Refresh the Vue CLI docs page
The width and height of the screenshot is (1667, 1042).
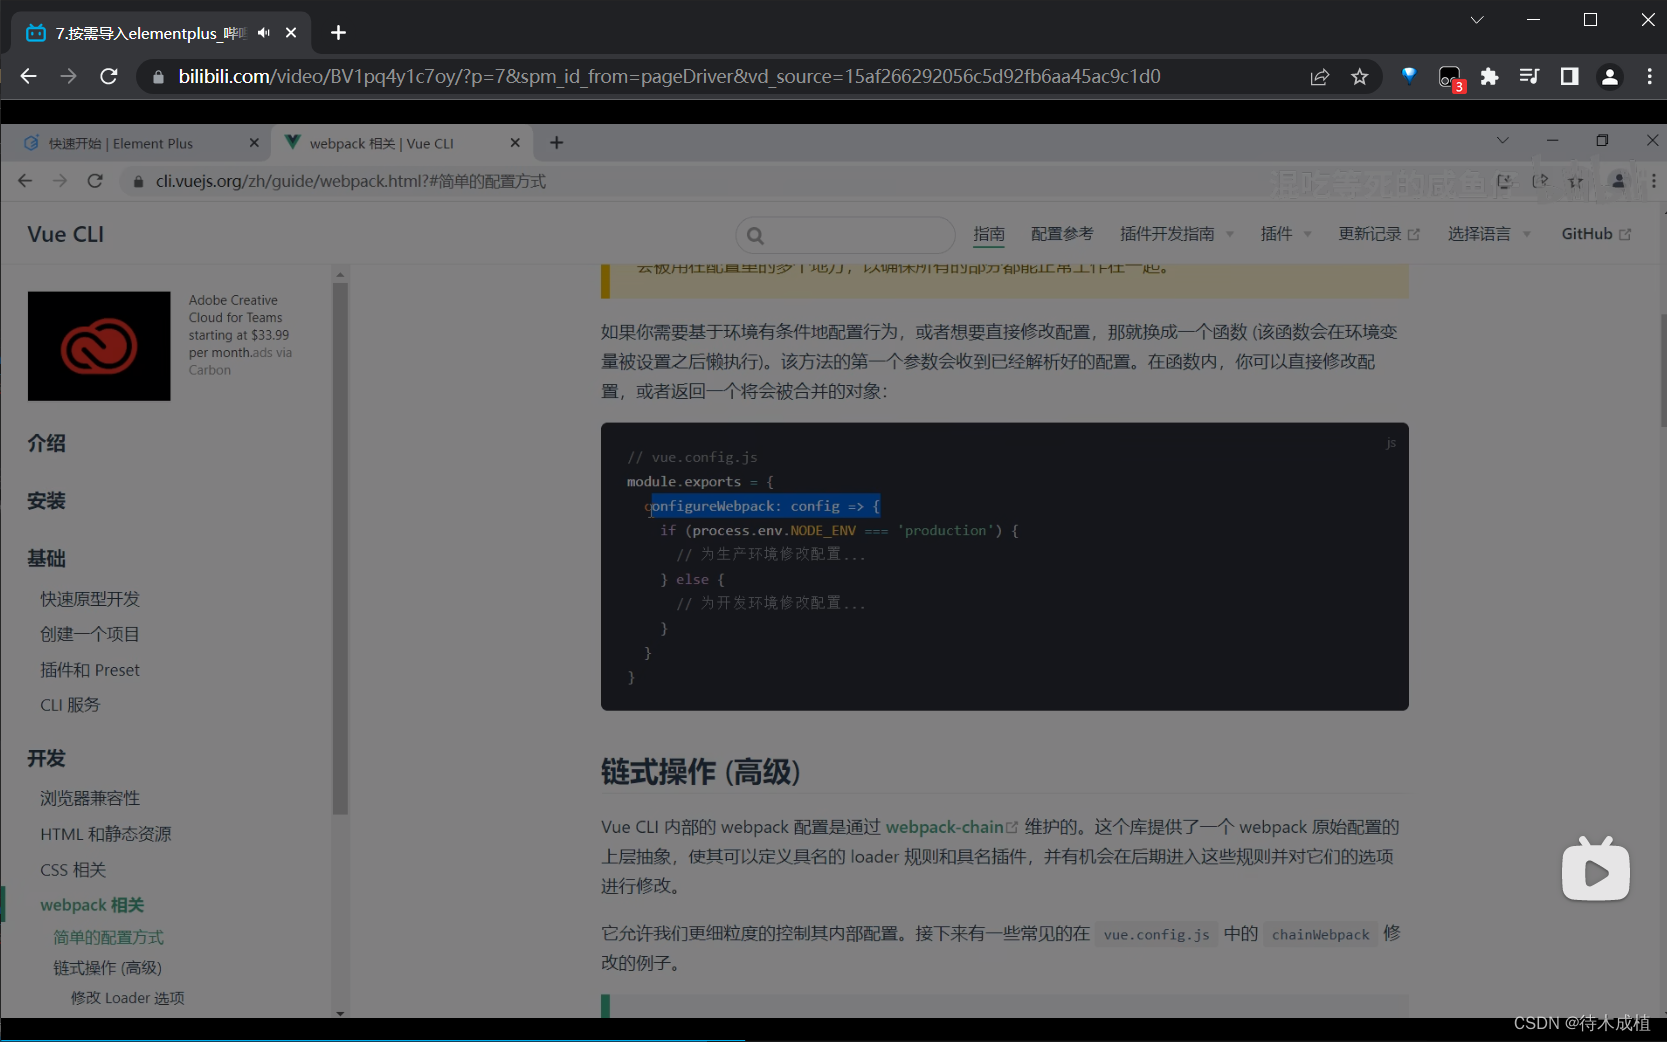pyautogui.click(x=95, y=181)
